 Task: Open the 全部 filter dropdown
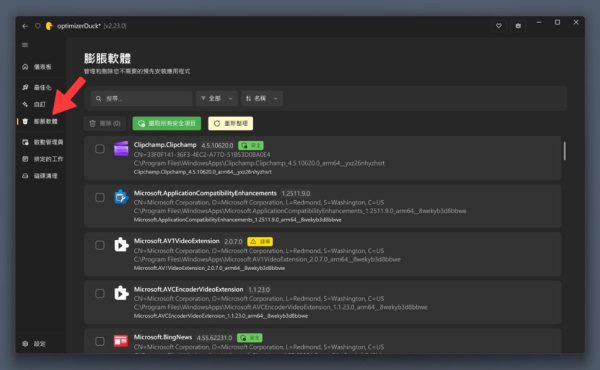[x=217, y=99]
